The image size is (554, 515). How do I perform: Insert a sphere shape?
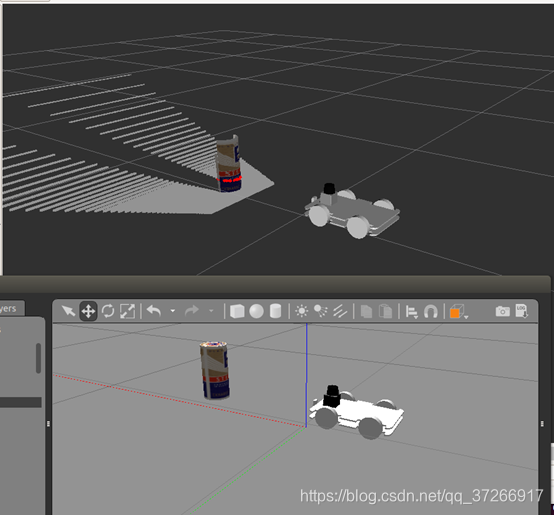(x=256, y=312)
